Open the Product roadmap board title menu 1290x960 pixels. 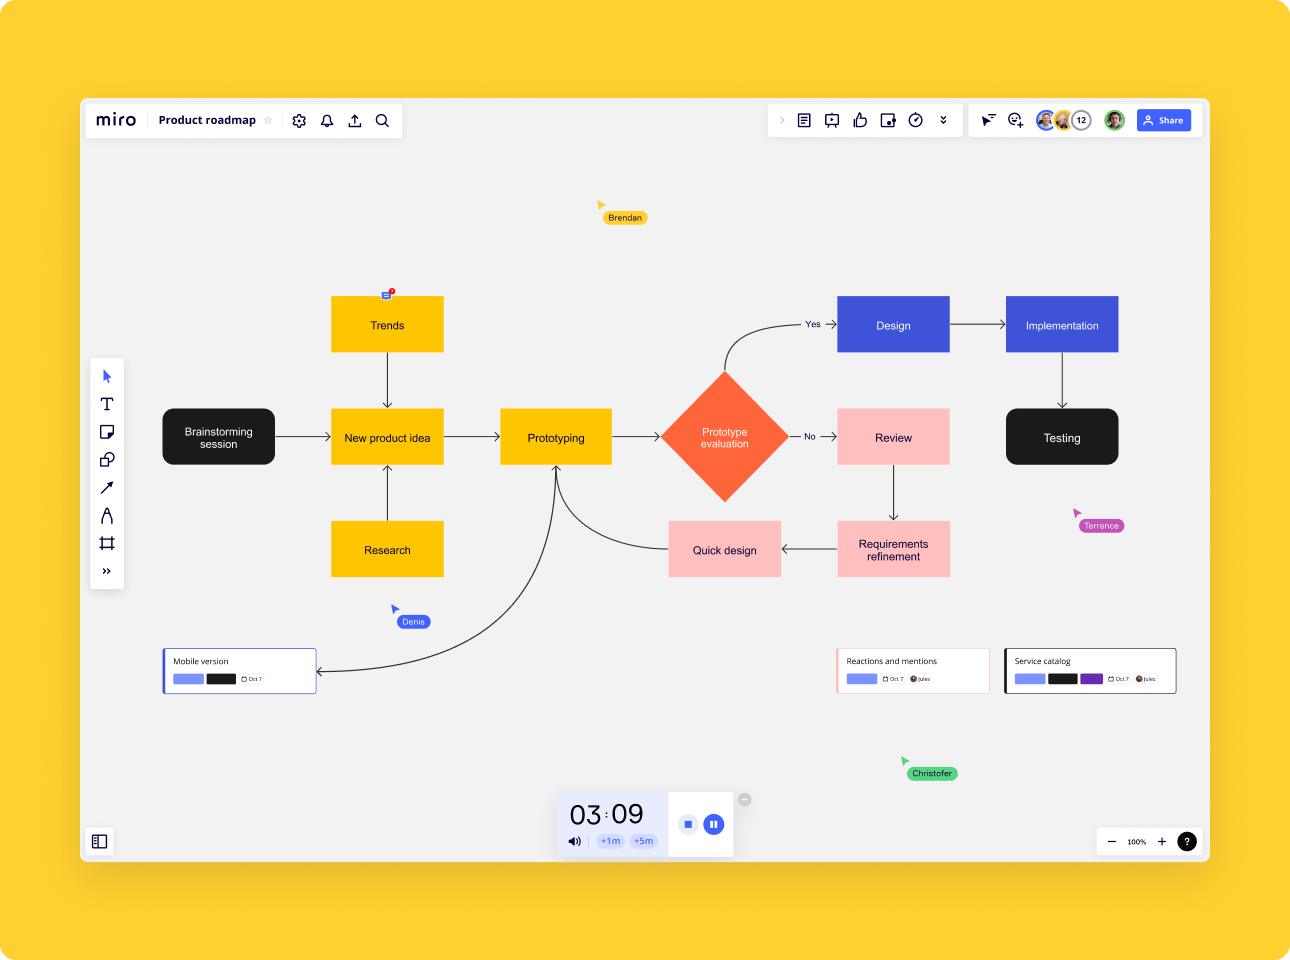(x=207, y=120)
